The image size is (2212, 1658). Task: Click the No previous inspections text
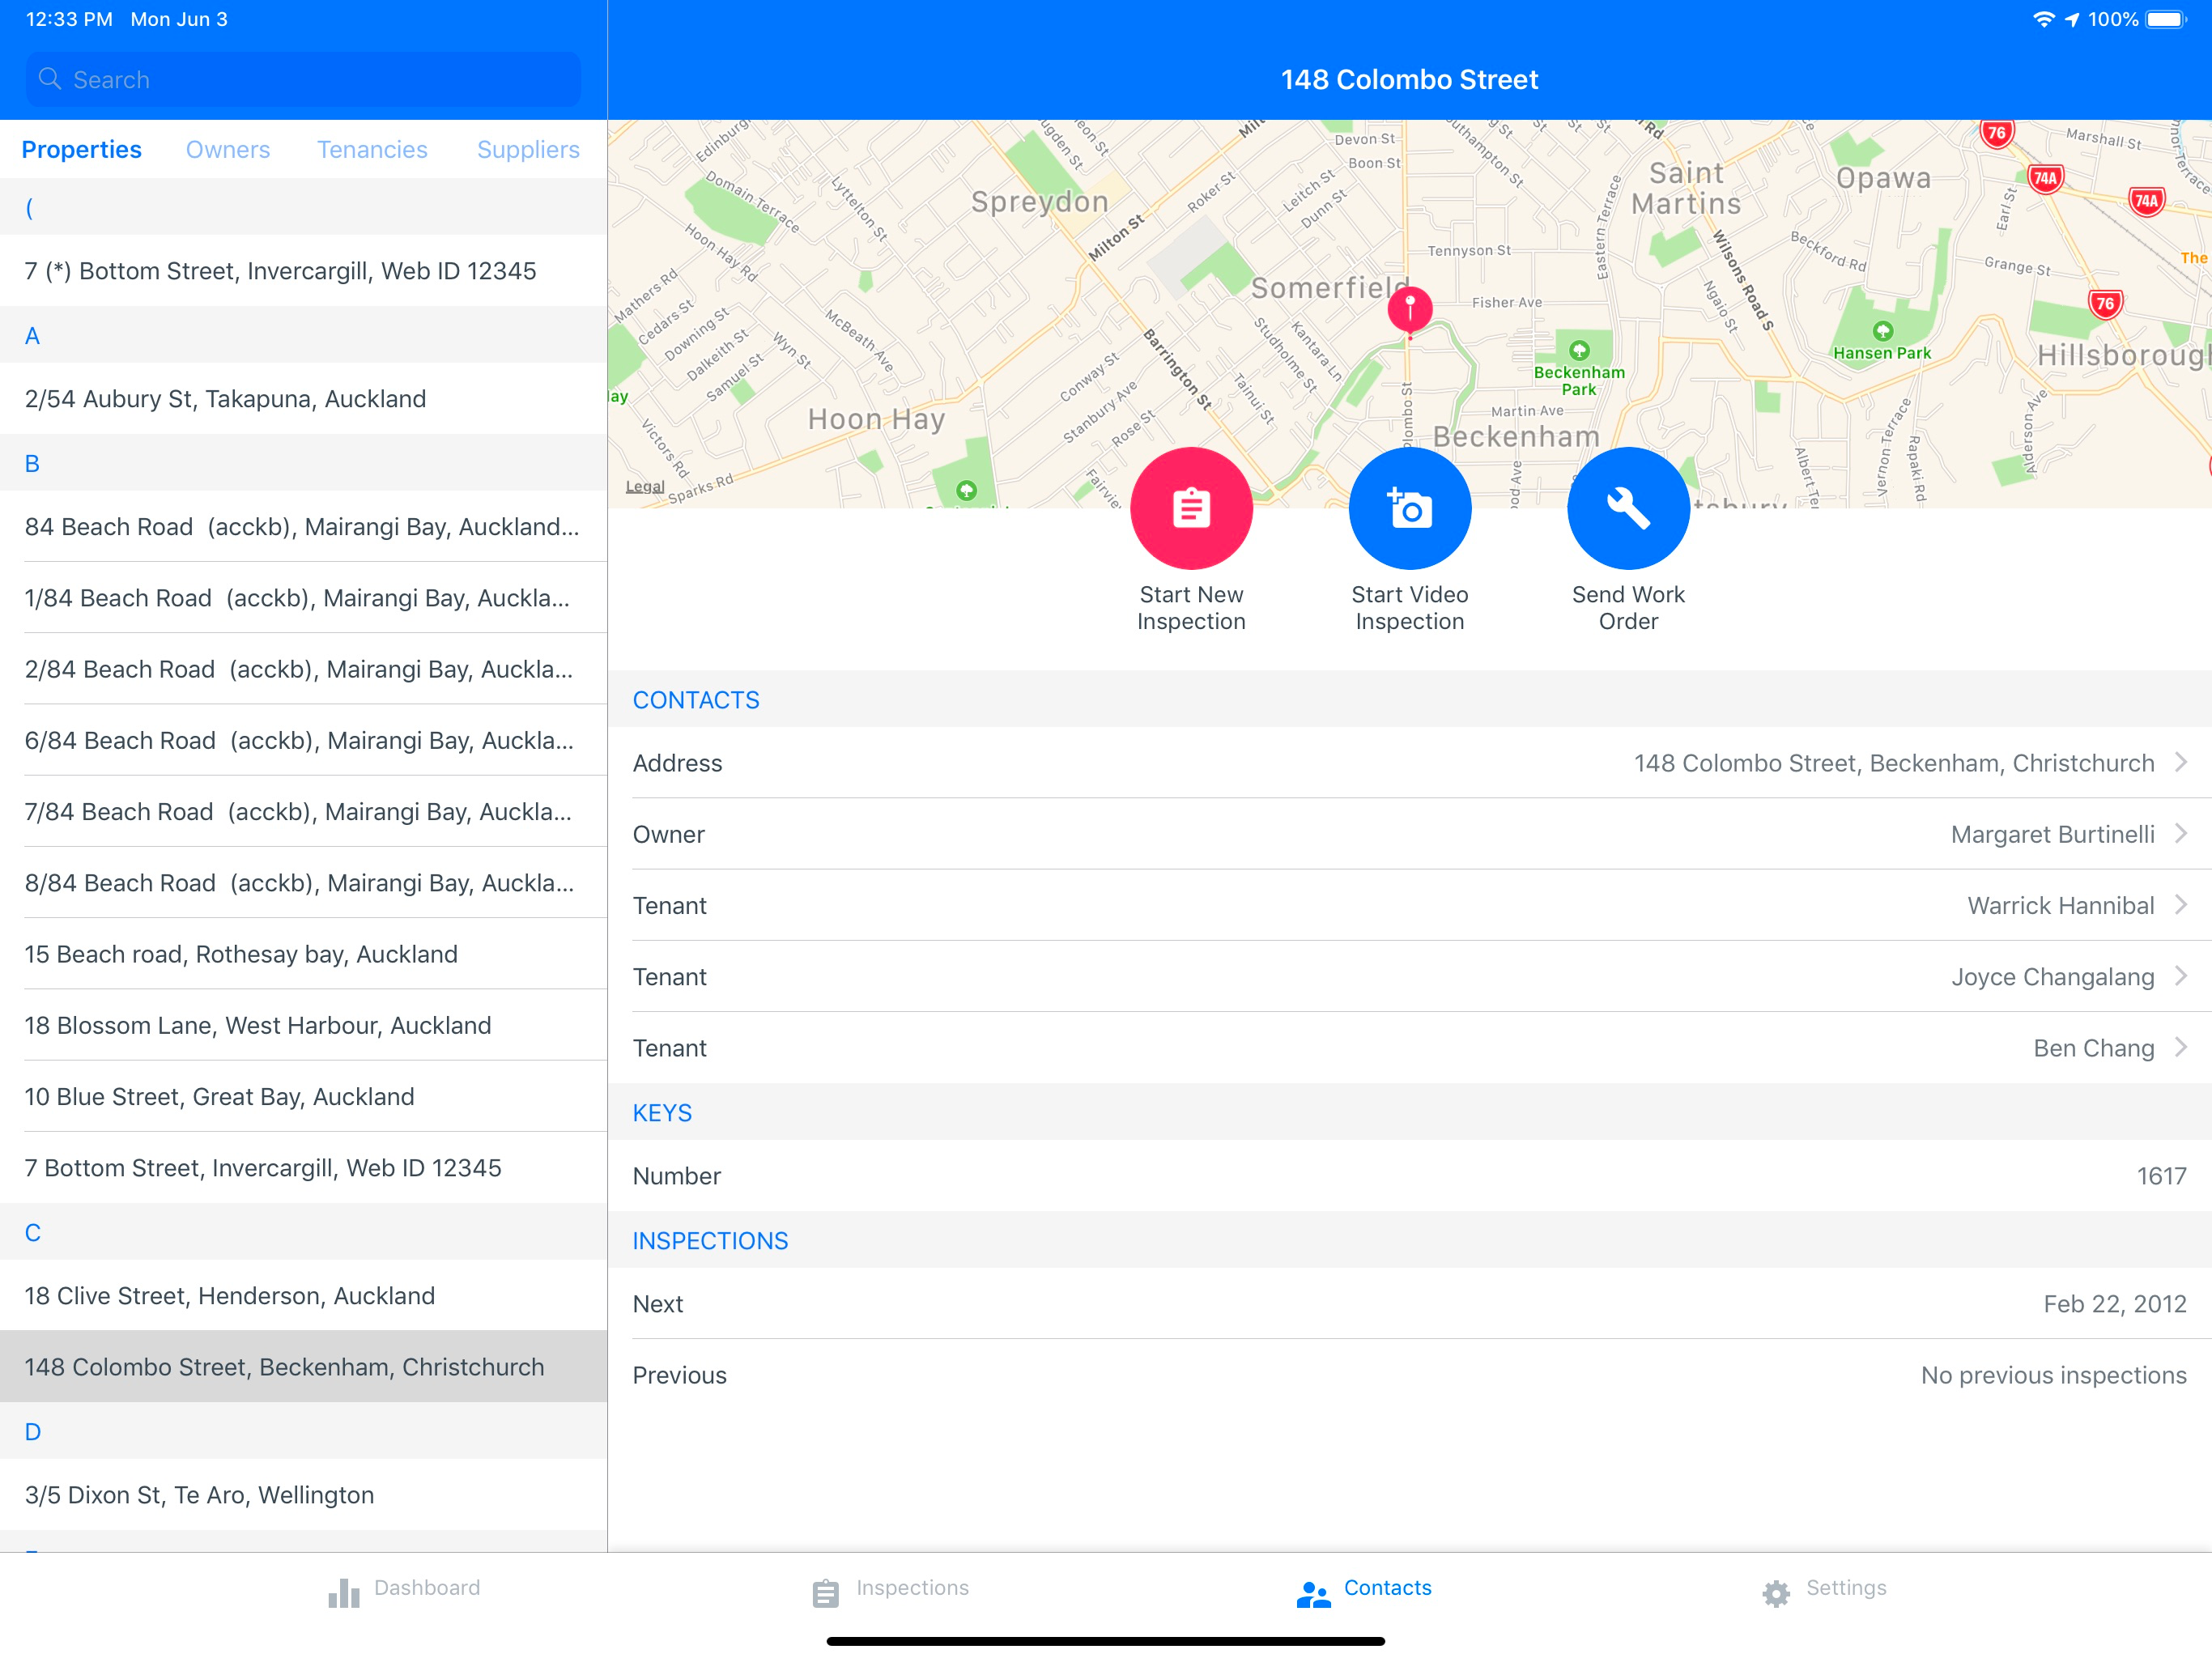[x=2054, y=1374]
